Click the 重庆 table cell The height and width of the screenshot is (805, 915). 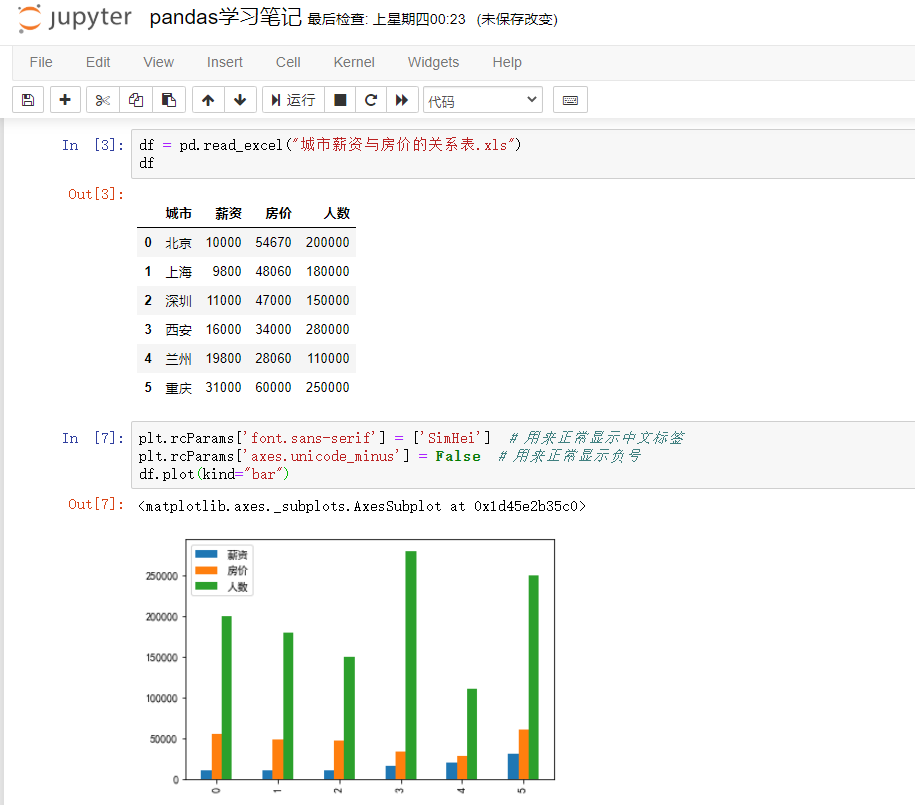click(179, 388)
